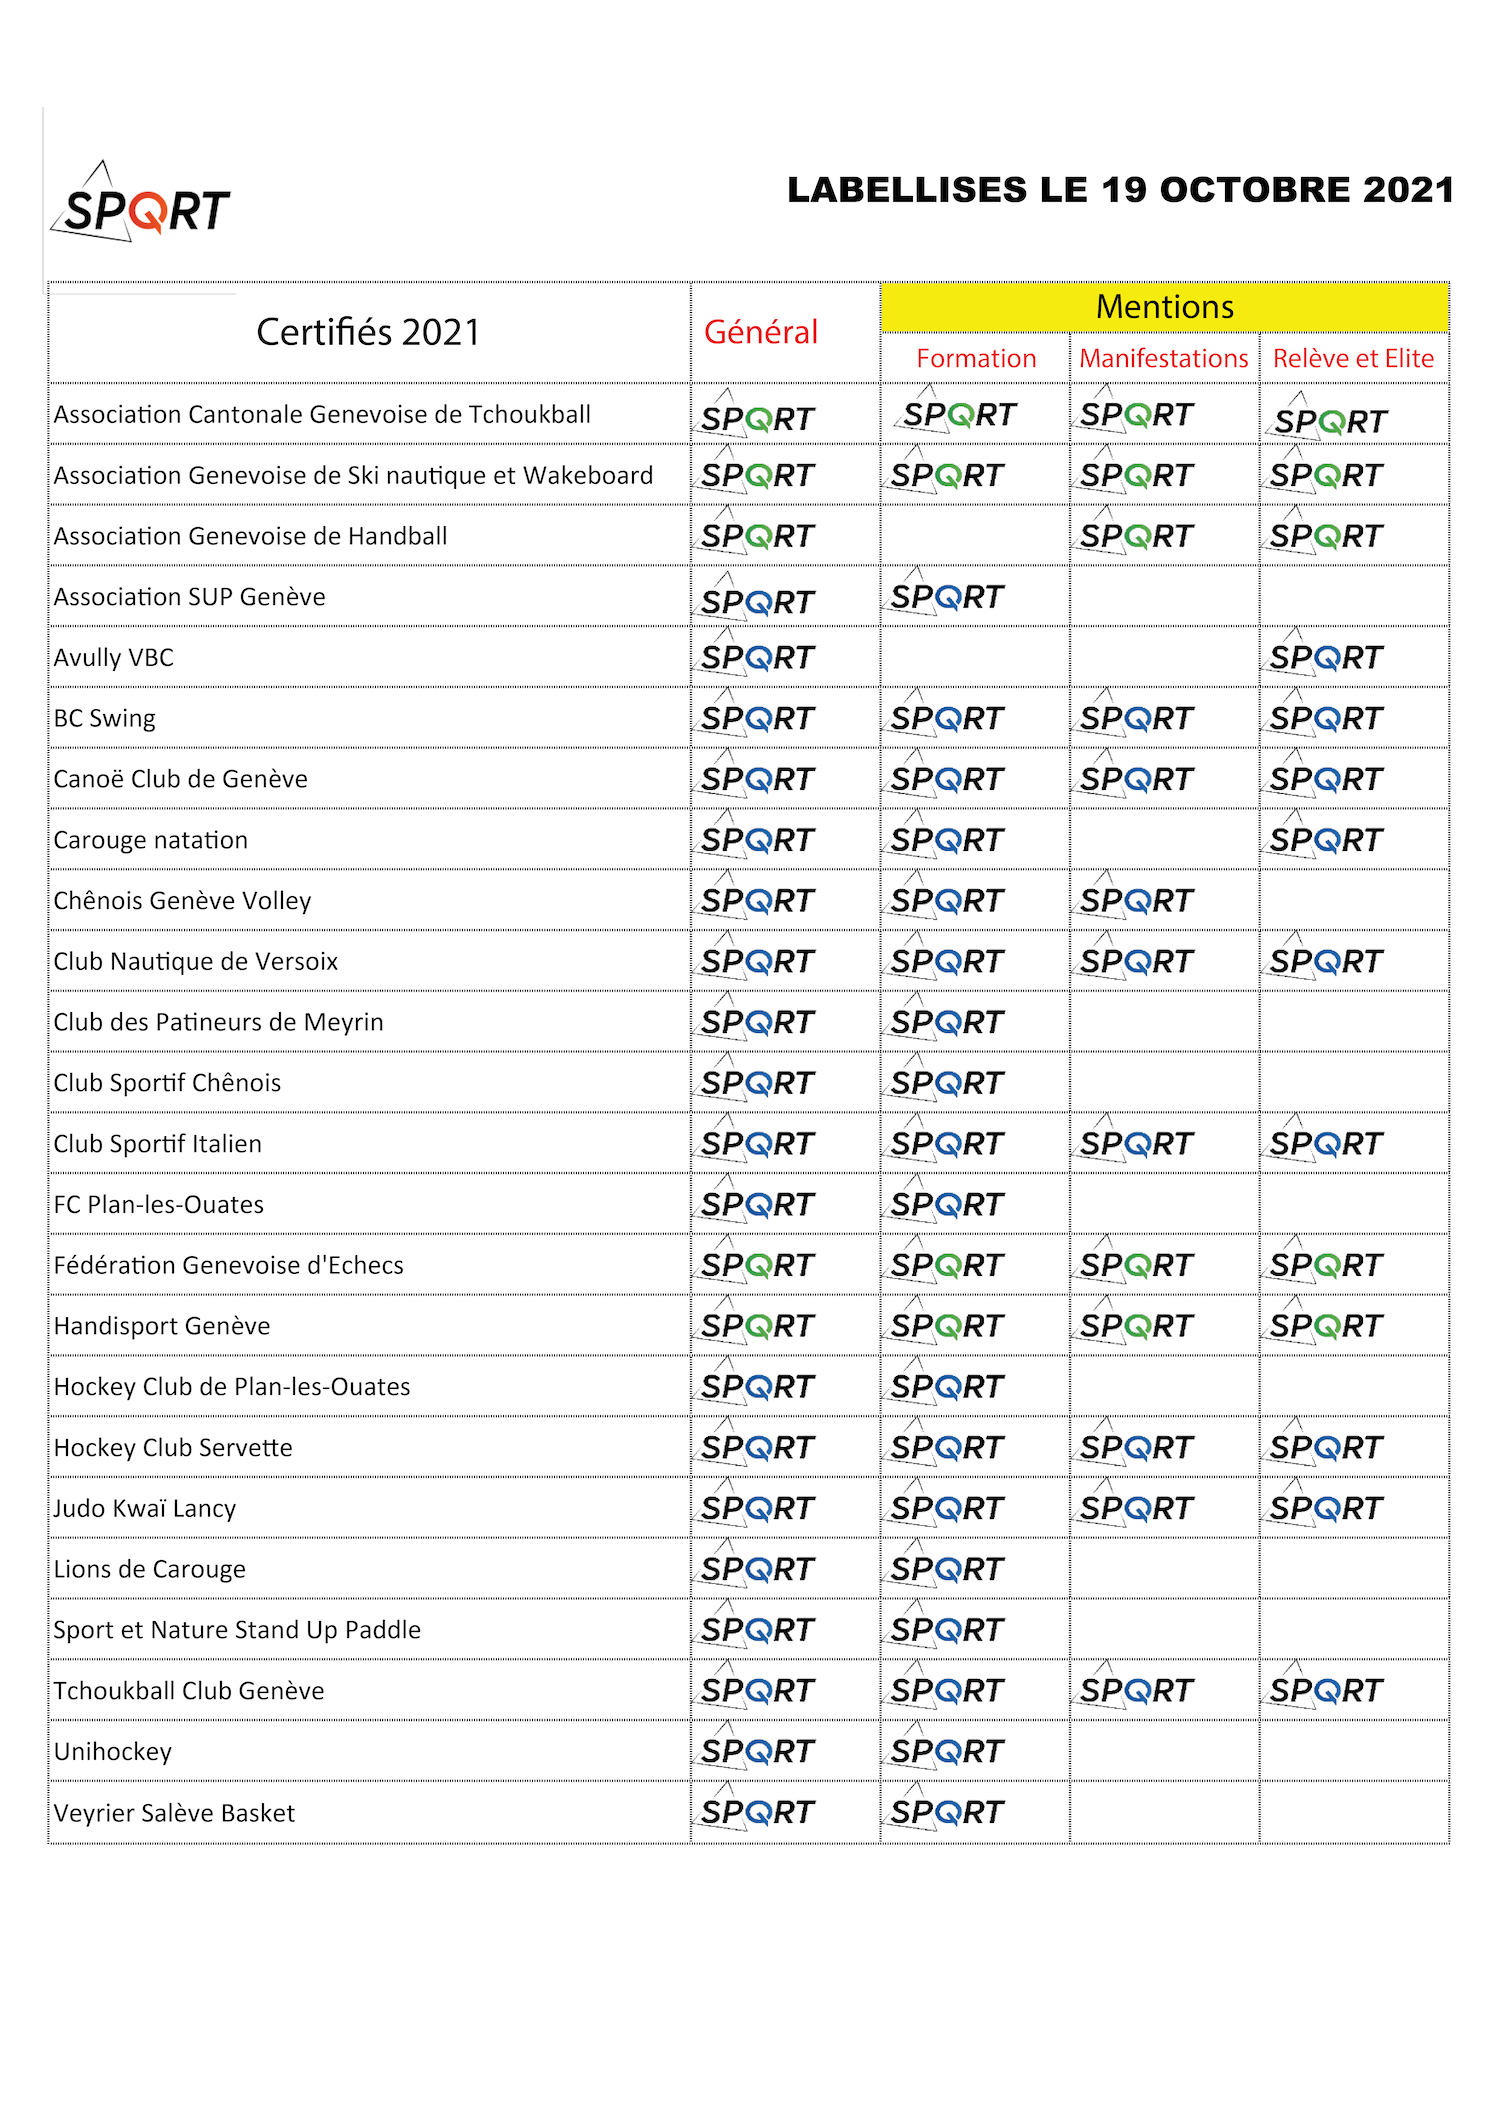
Task: Click the Formation label for Club des Patineurs de Meyrin
Action: (945, 1016)
